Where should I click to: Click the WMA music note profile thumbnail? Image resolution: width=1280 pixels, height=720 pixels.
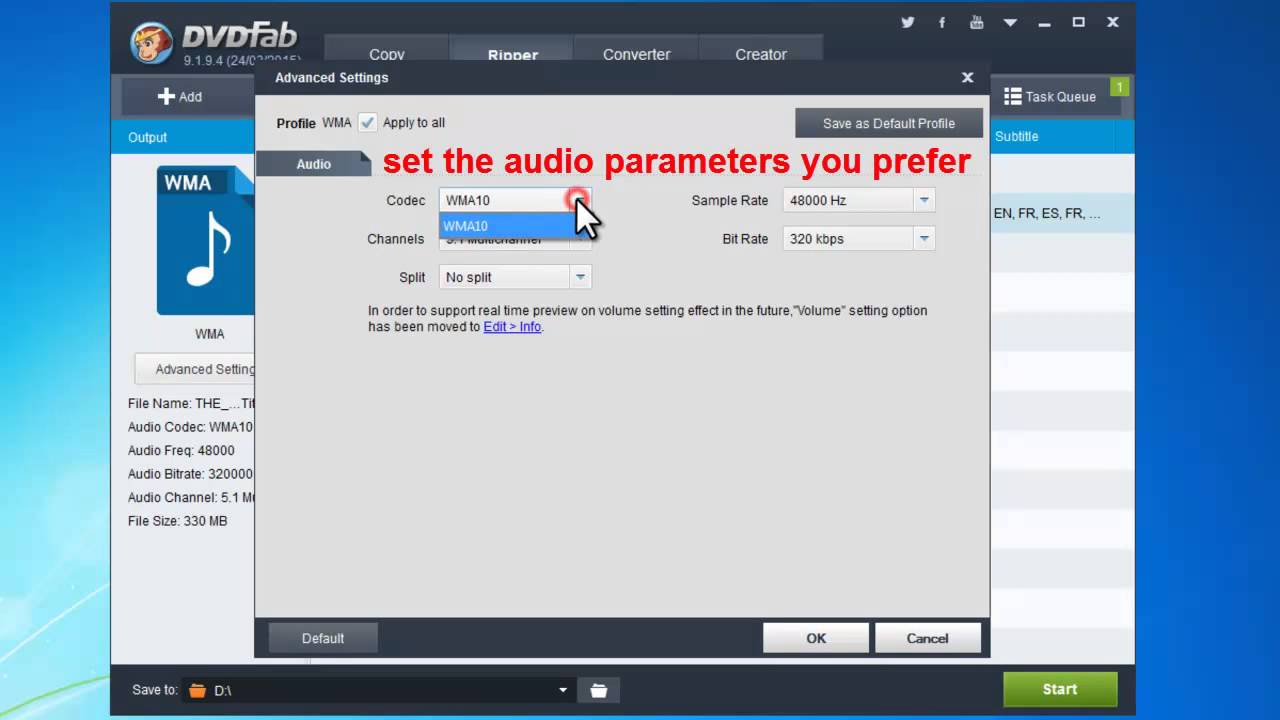(206, 240)
